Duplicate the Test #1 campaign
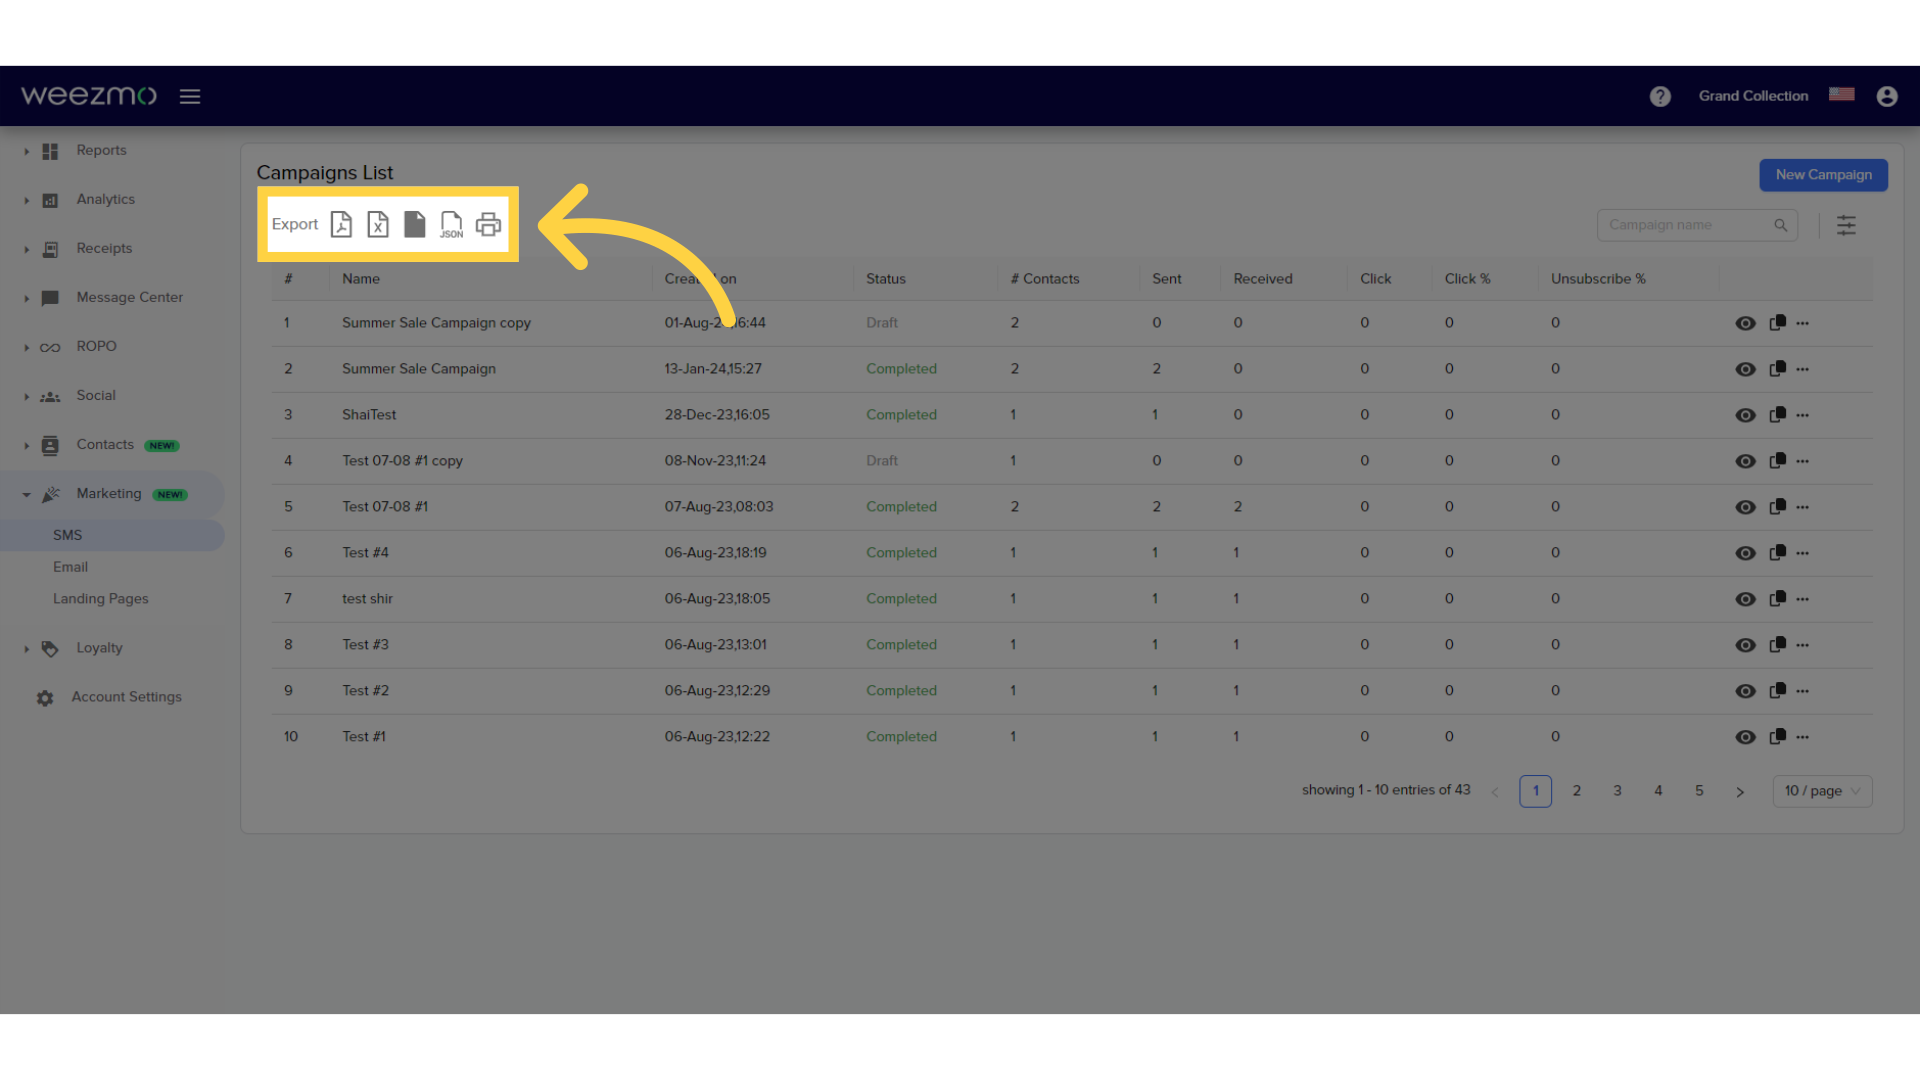The height and width of the screenshot is (1080, 1920). [1777, 737]
